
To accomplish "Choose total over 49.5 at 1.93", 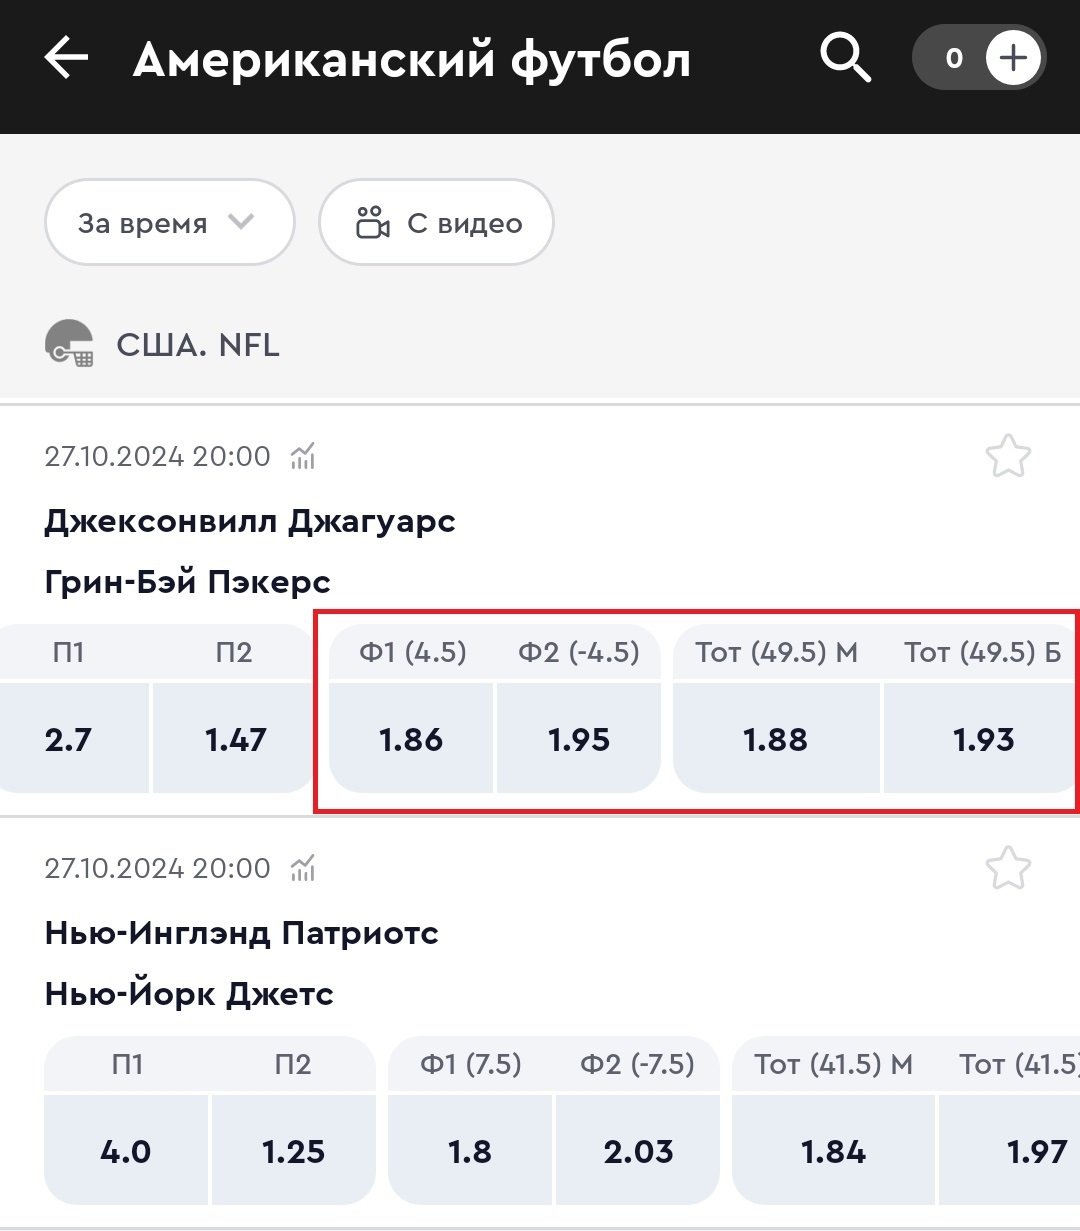I will (x=983, y=740).
